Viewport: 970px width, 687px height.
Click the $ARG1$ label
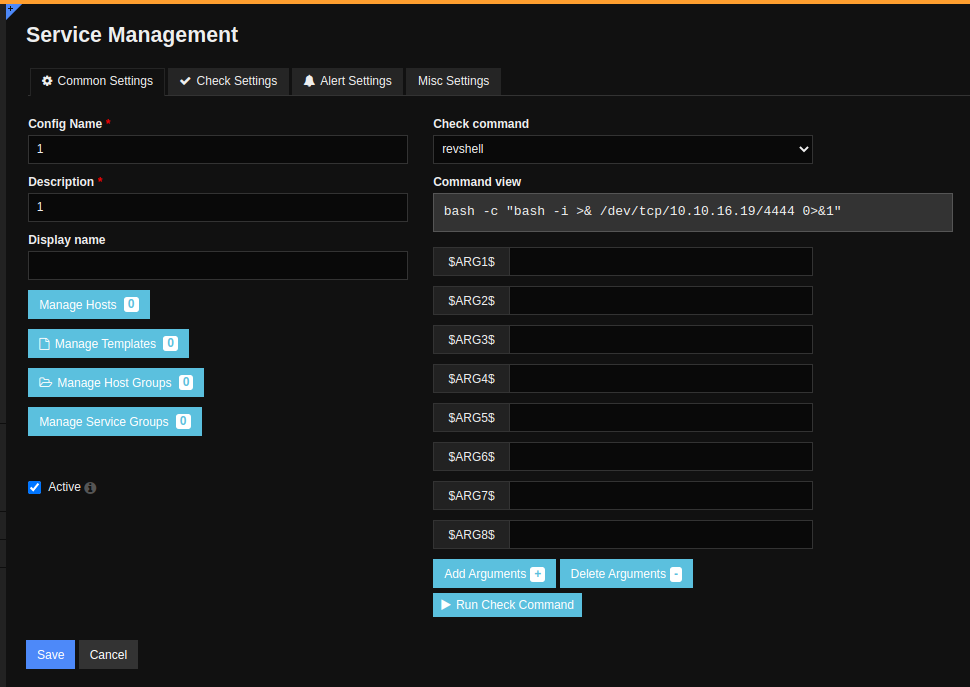click(471, 262)
